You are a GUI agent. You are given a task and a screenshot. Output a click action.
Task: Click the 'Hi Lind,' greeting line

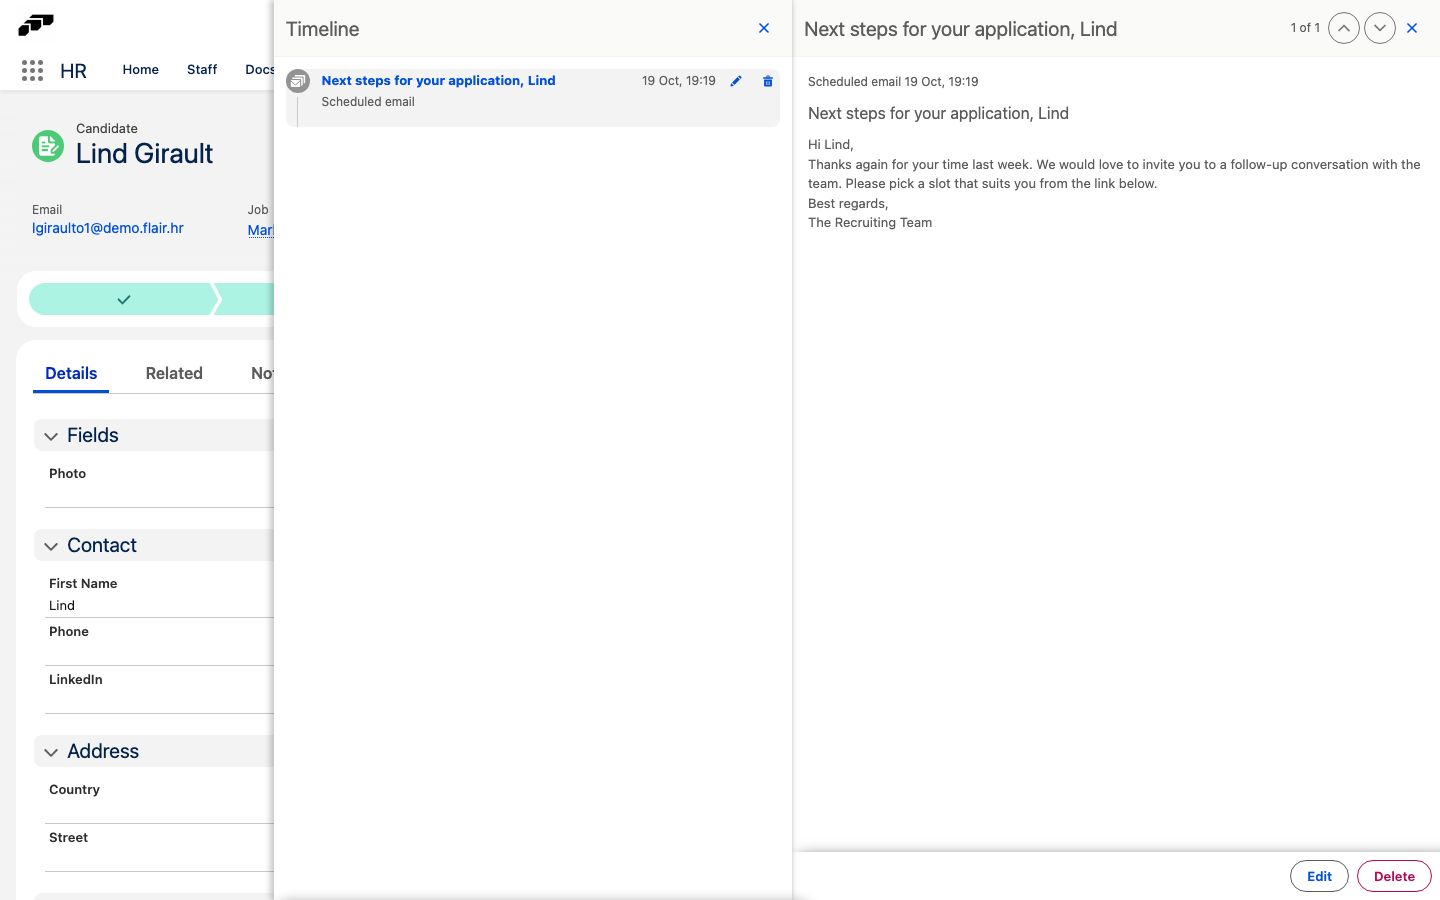(831, 145)
